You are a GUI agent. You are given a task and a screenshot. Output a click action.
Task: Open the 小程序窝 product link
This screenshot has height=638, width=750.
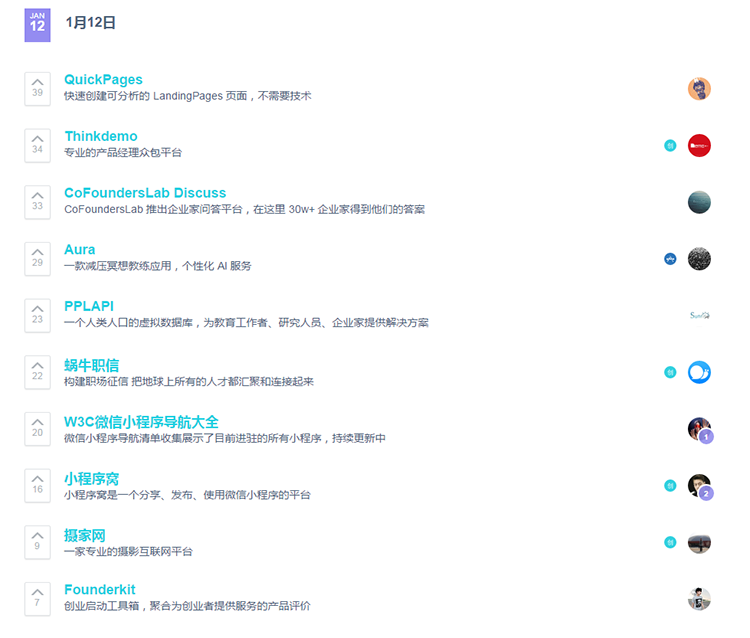pyautogui.click(x=91, y=479)
